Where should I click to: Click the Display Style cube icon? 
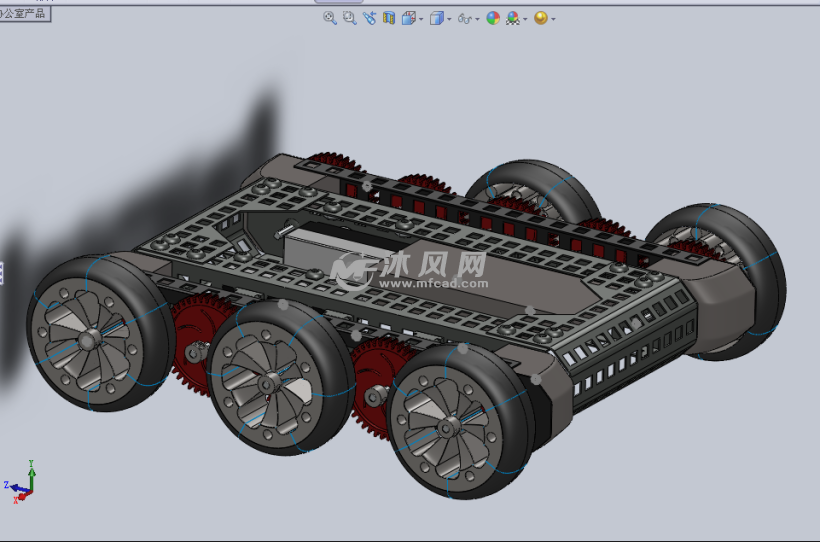pyautogui.click(x=436, y=18)
